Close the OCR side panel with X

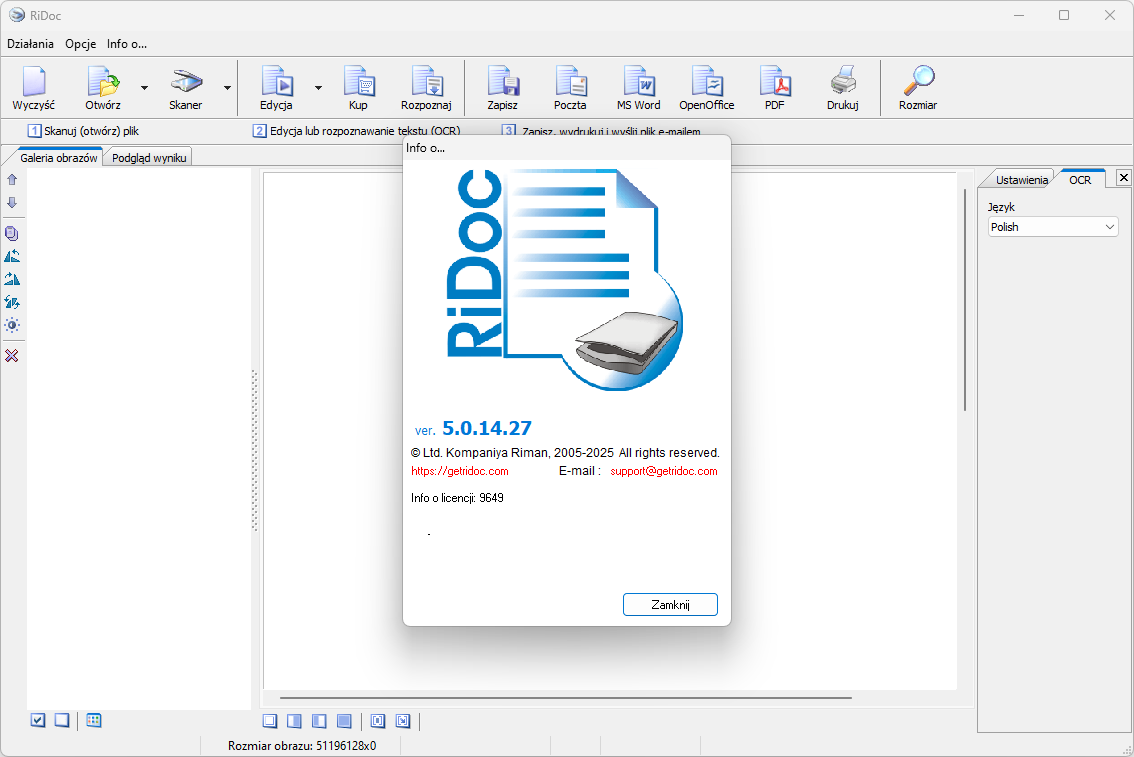[x=1123, y=177]
